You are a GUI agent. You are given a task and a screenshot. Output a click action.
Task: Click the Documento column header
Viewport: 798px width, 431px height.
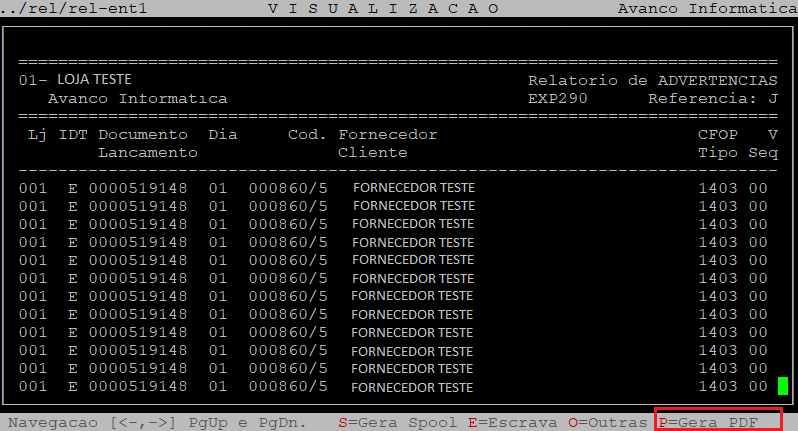pos(143,134)
